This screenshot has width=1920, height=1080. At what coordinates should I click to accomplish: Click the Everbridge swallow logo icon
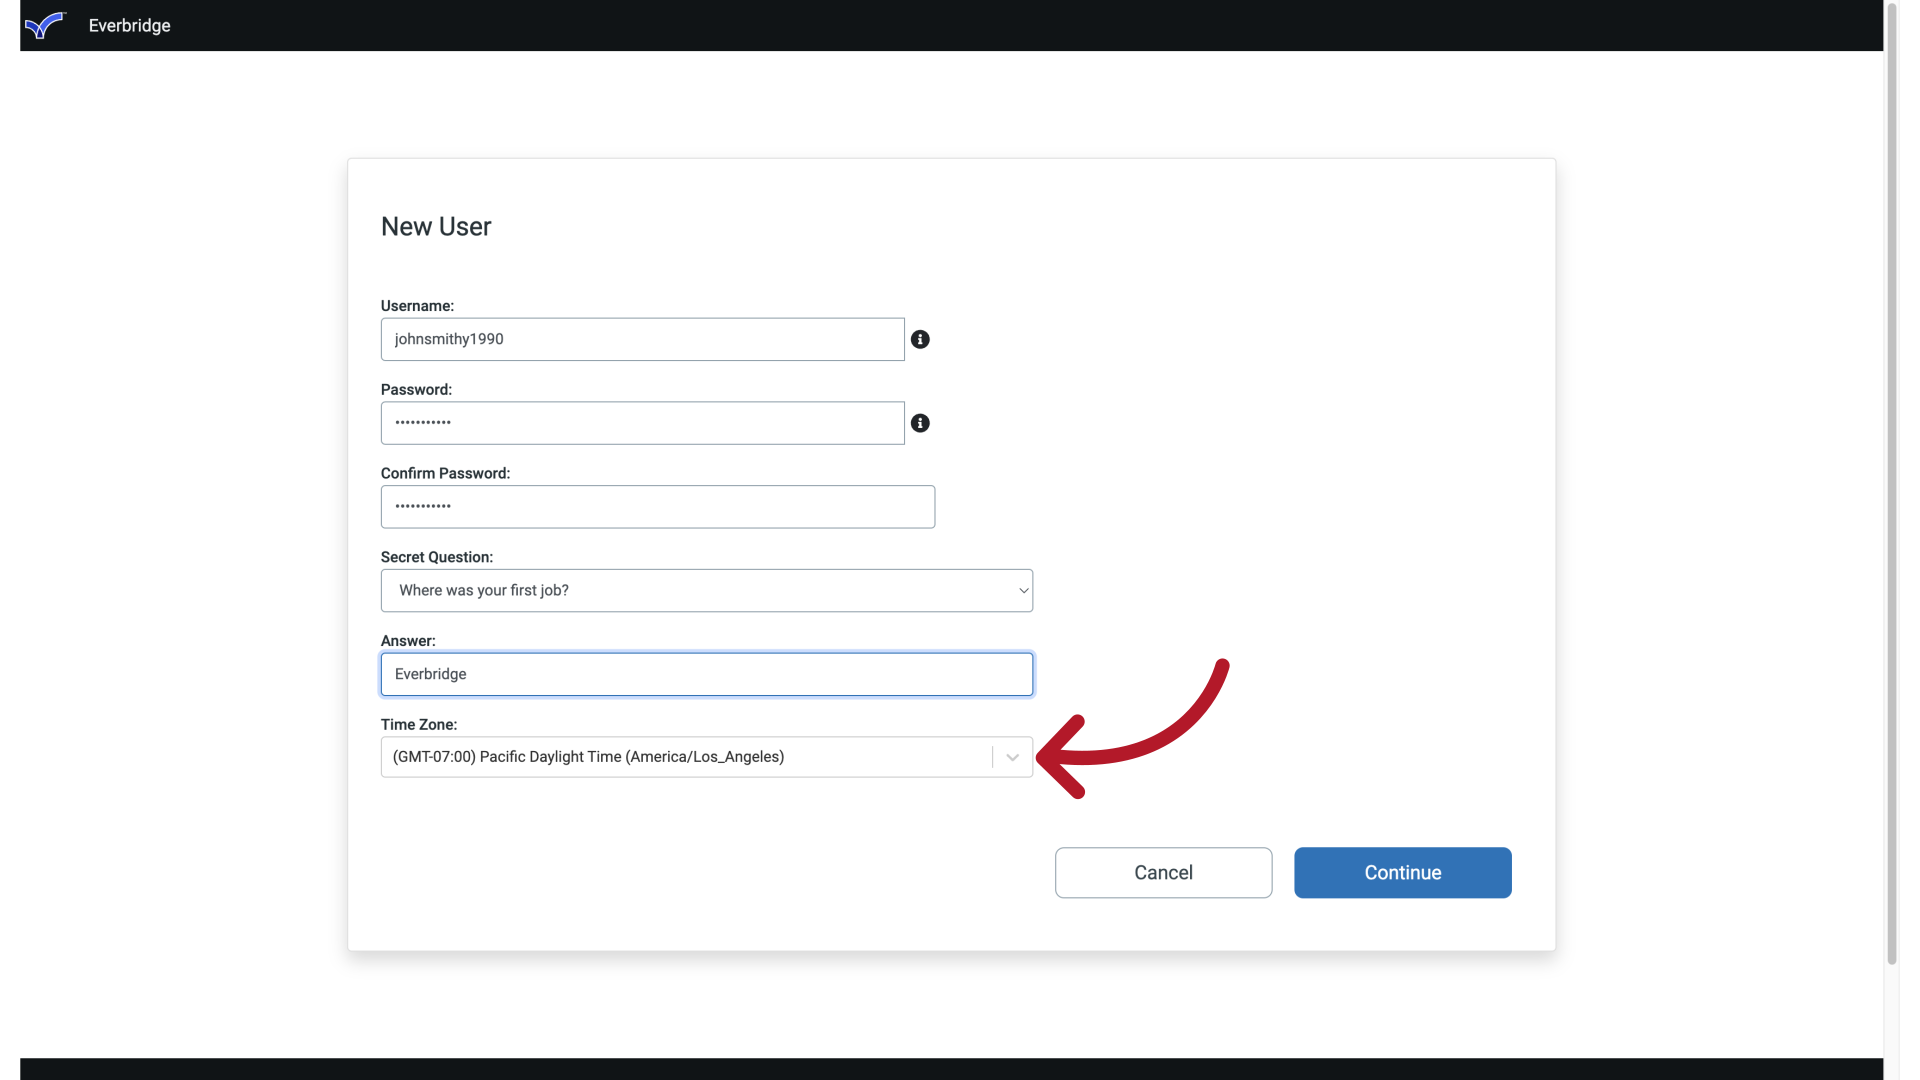pos(45,25)
